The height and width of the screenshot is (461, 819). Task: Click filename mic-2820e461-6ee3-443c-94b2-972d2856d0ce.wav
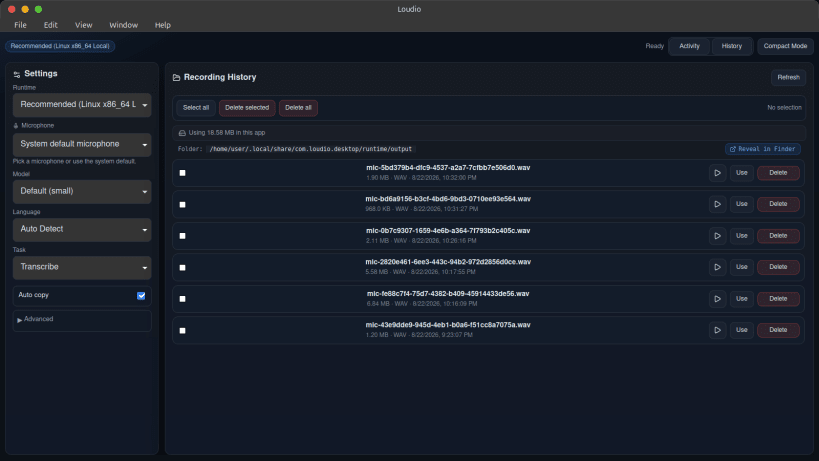448,262
